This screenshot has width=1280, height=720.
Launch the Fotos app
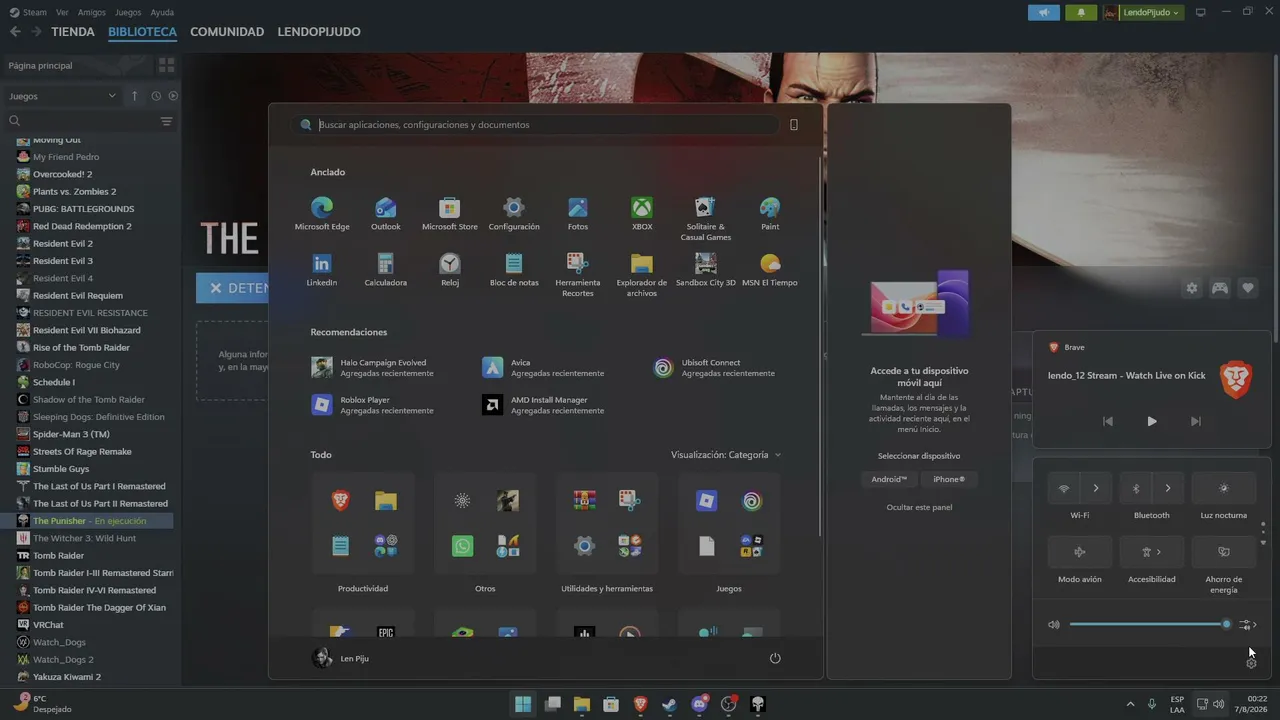tap(578, 214)
